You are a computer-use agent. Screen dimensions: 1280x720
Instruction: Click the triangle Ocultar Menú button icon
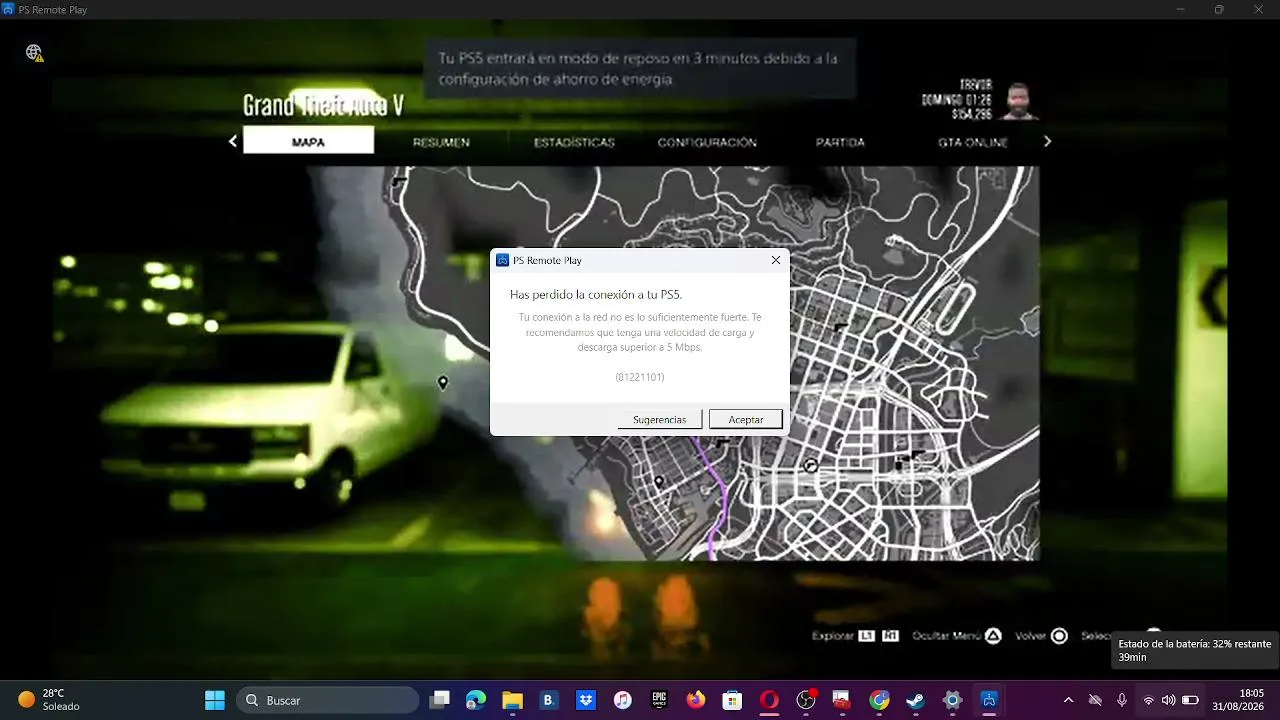click(x=993, y=636)
